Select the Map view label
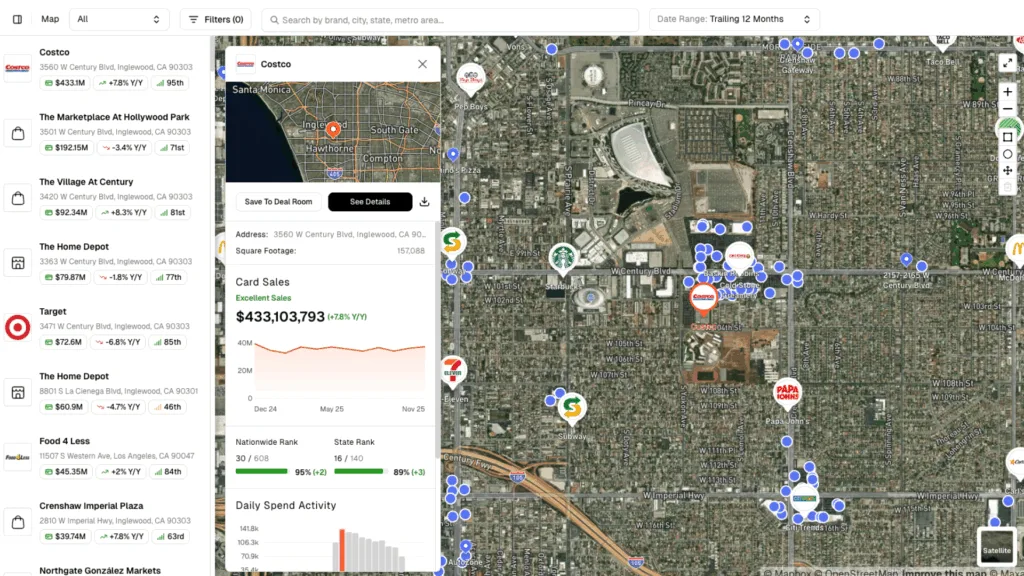Image resolution: width=1024 pixels, height=576 pixels. (x=50, y=18)
